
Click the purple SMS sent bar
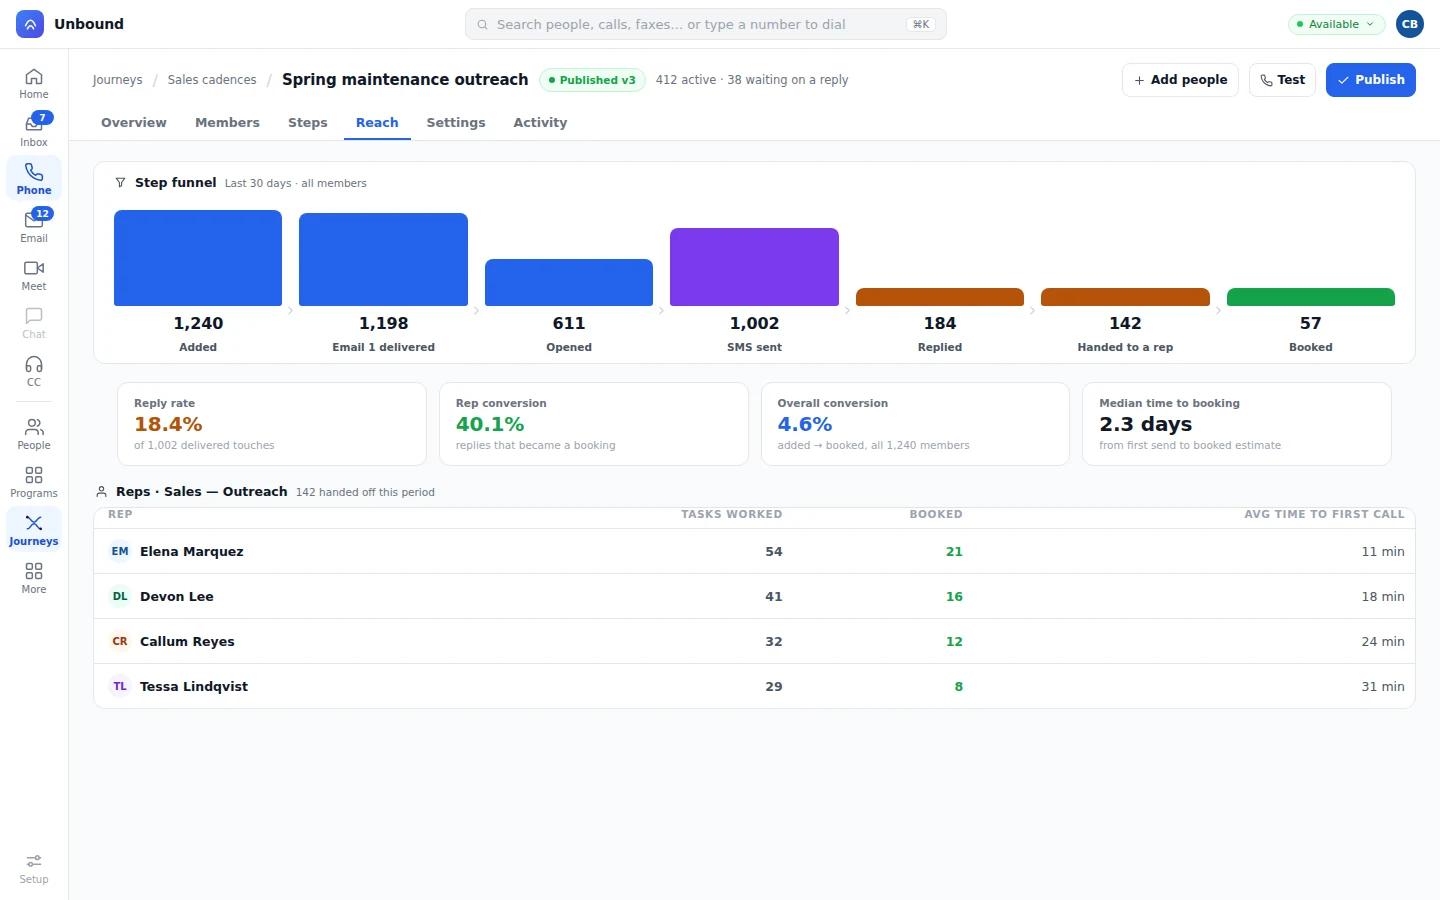(x=754, y=267)
